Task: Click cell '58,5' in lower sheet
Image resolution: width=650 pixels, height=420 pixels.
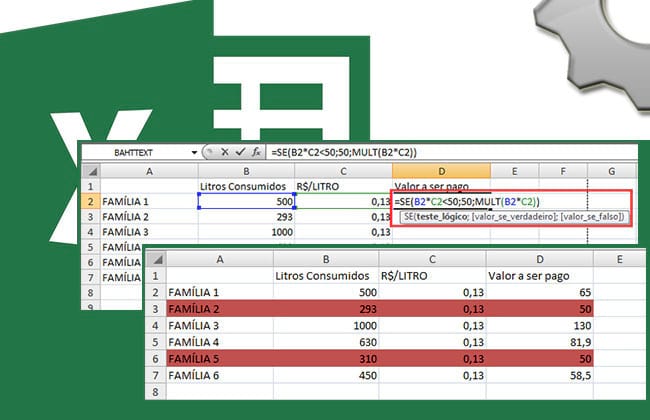Action: [x=539, y=375]
